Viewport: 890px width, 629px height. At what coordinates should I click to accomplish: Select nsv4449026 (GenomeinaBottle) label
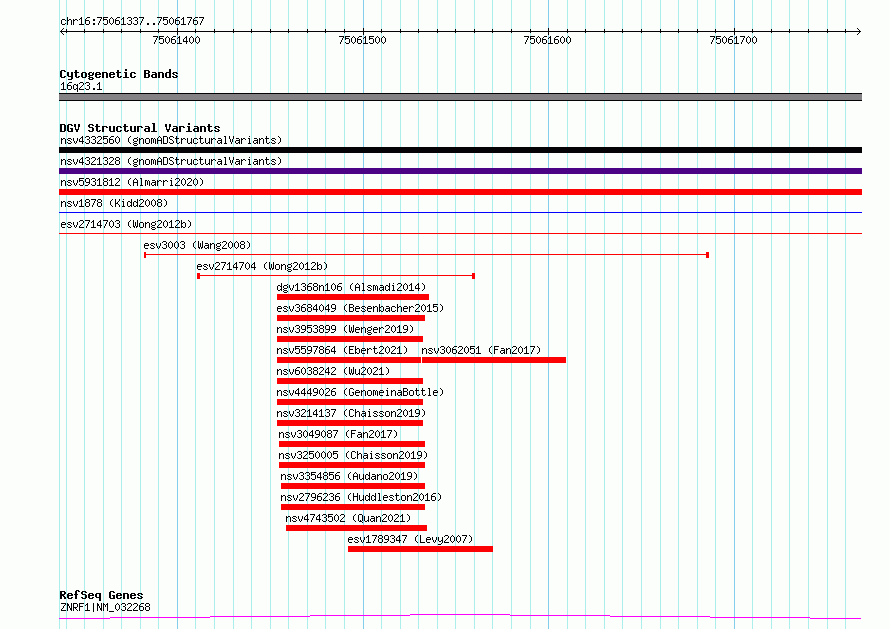tap(360, 392)
